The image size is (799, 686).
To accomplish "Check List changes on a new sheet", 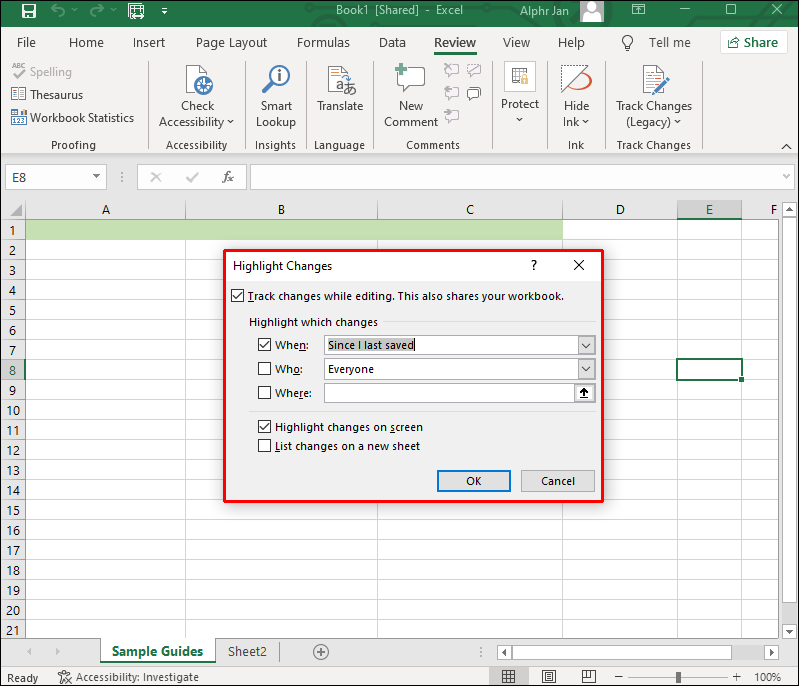I will click(264, 446).
